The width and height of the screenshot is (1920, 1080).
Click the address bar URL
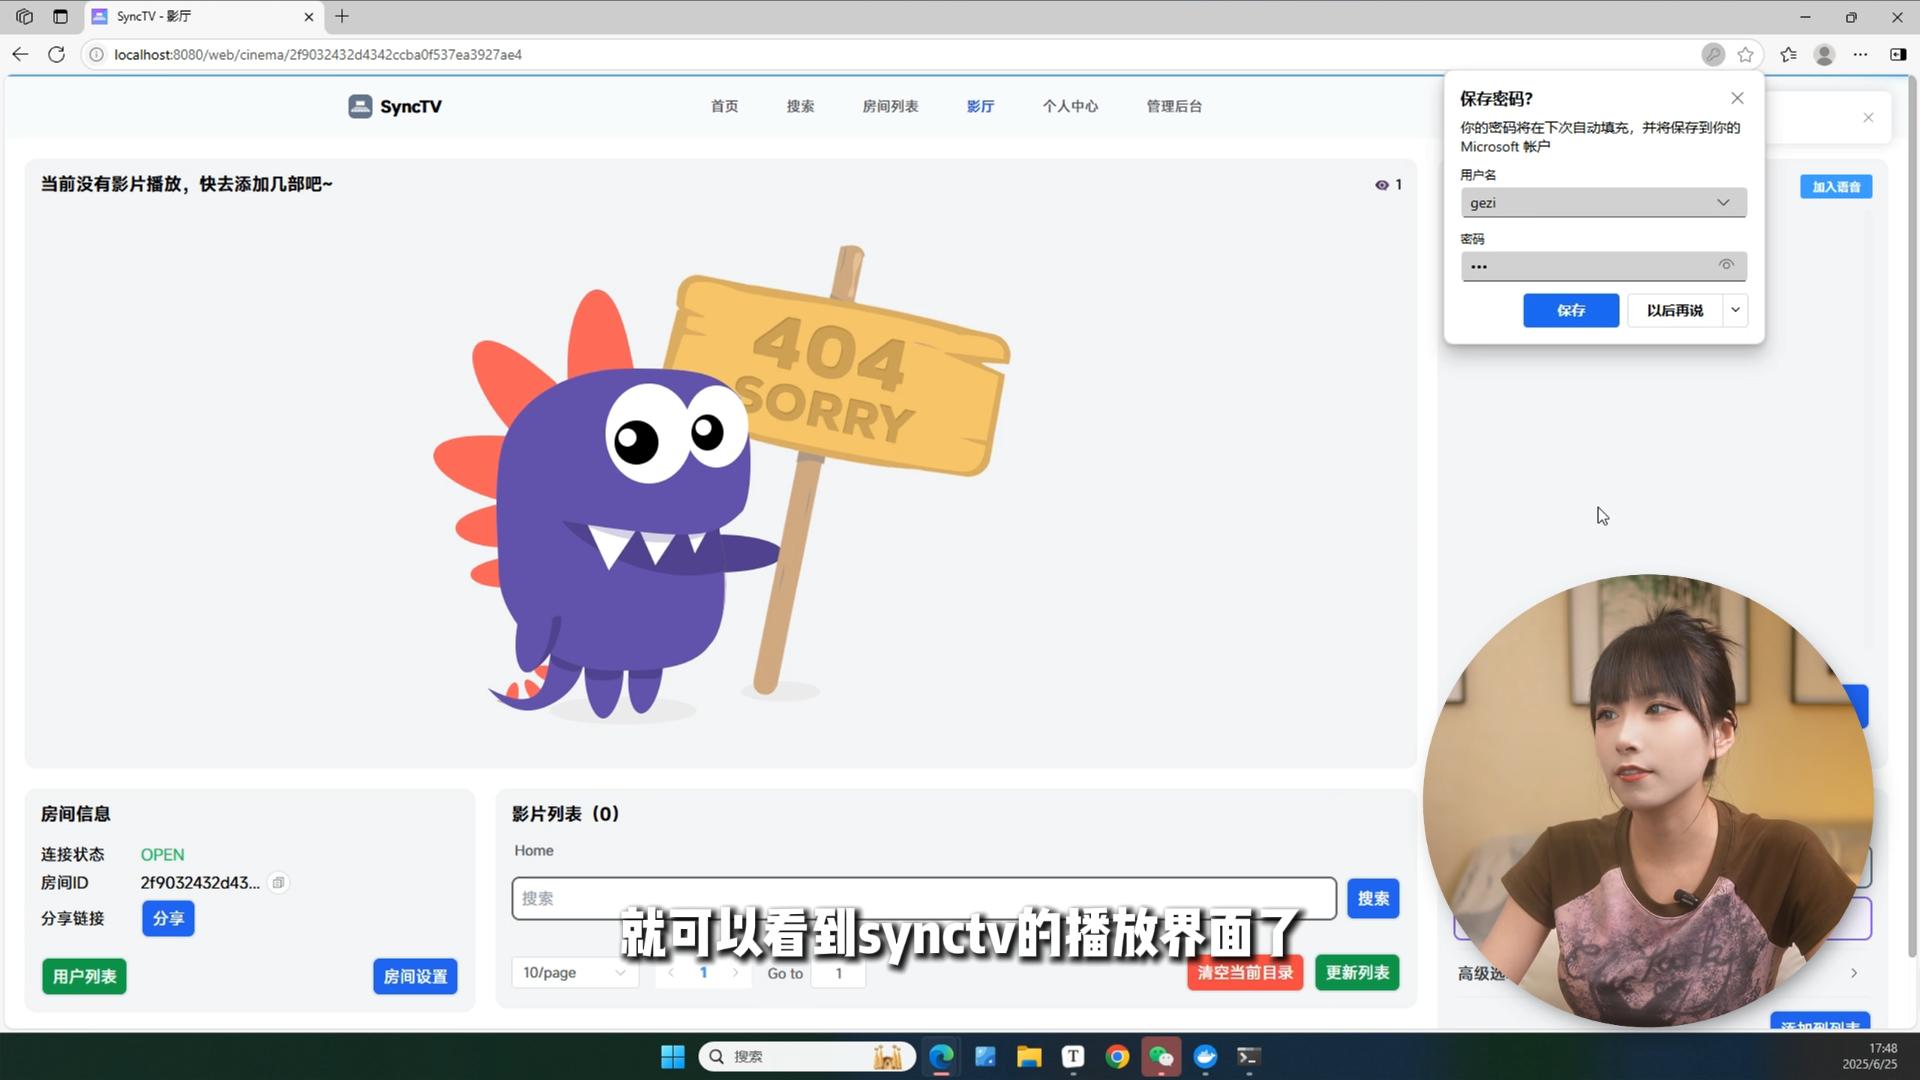[x=318, y=55]
